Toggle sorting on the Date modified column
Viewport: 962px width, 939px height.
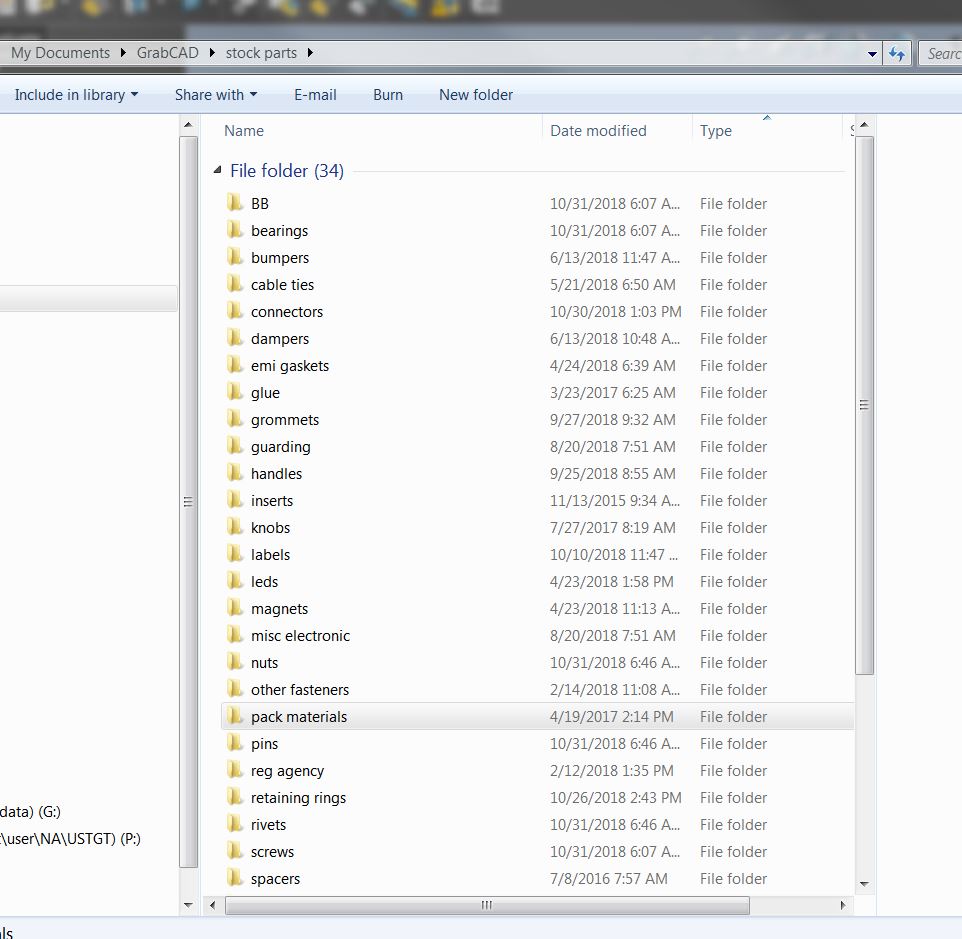point(598,130)
